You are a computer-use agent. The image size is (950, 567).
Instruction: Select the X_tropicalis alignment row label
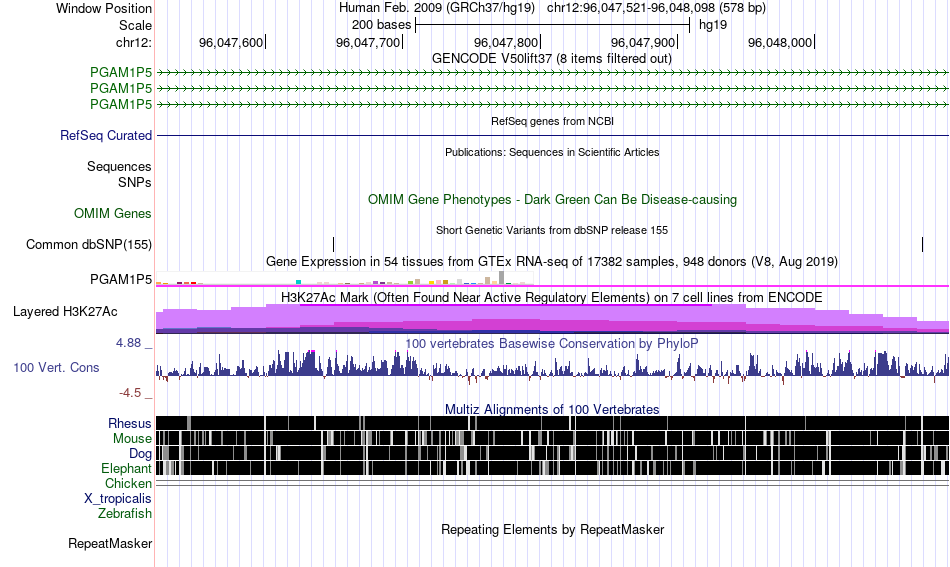(x=118, y=499)
